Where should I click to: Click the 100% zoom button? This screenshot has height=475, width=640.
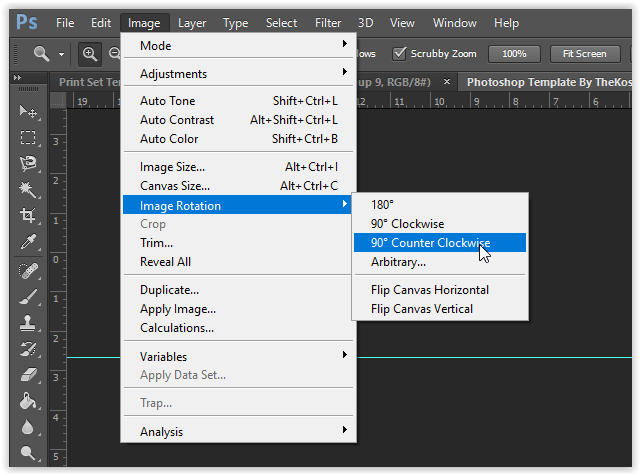point(514,54)
